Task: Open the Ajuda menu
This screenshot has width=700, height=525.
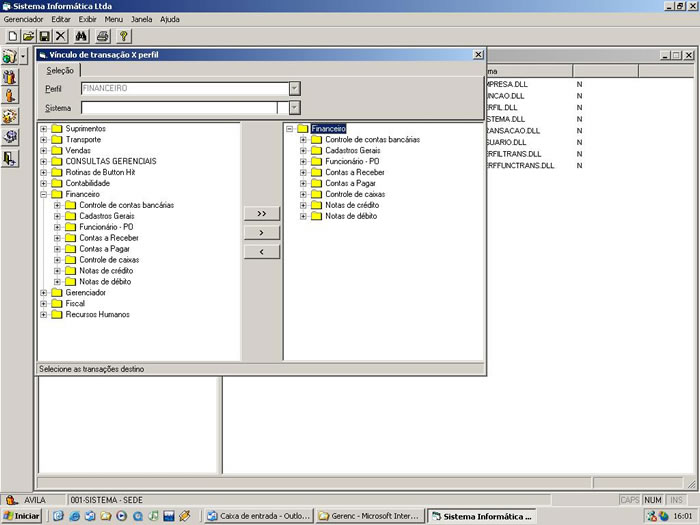Action: 170,19
